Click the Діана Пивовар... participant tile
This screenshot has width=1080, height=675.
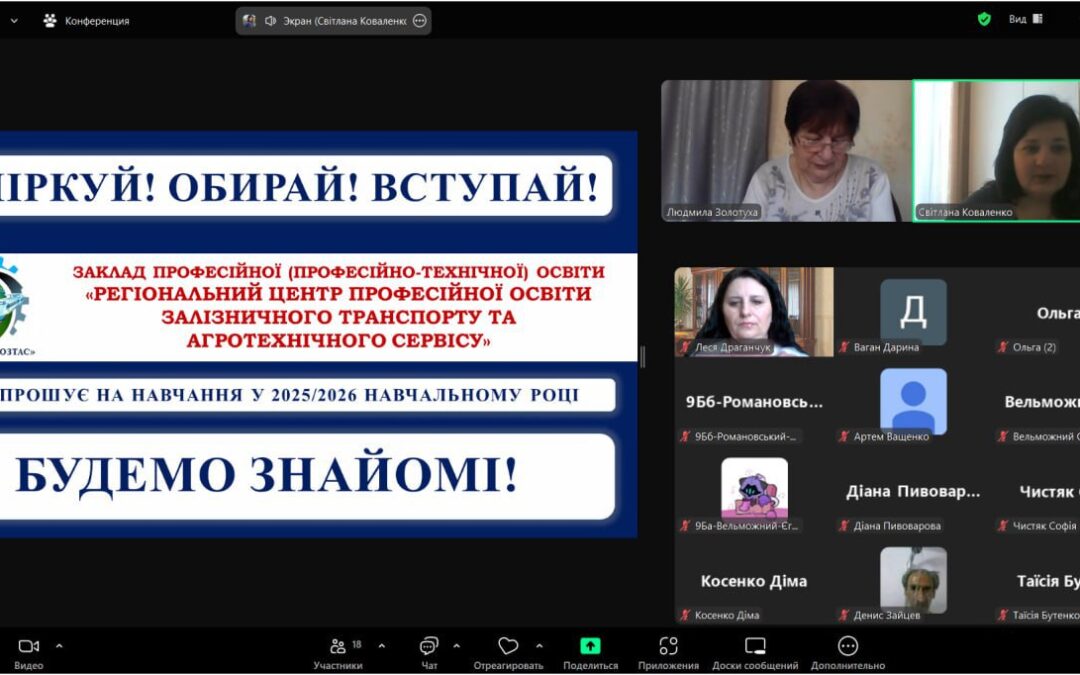coord(913,491)
